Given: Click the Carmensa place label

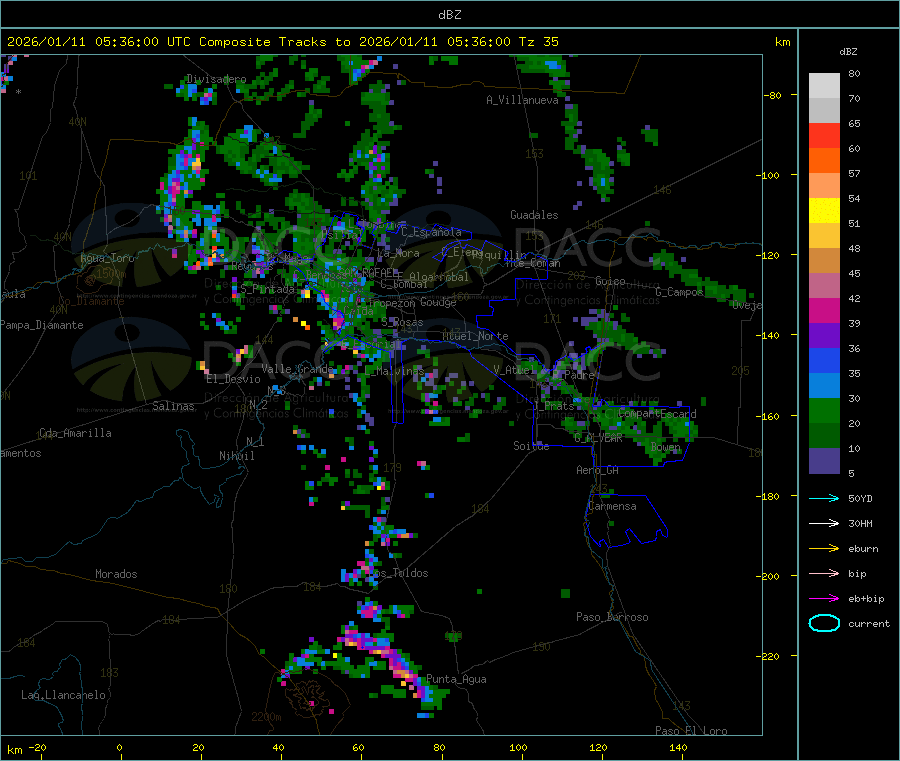Looking at the screenshot, I should point(612,507).
